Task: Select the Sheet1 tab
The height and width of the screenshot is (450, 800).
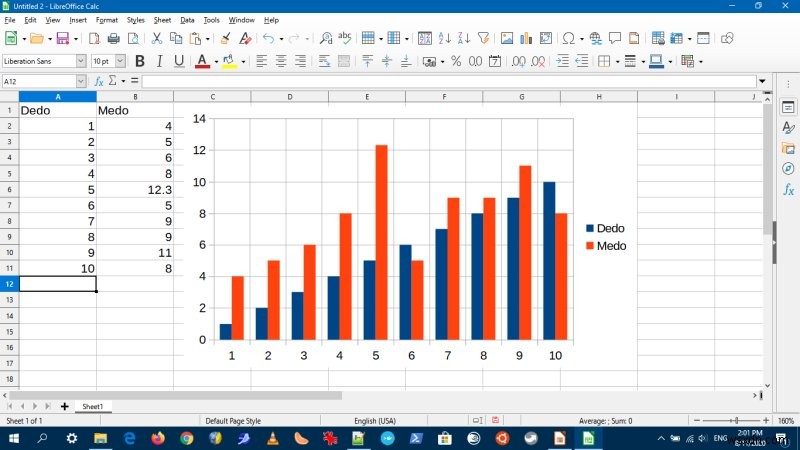Action: (x=92, y=407)
